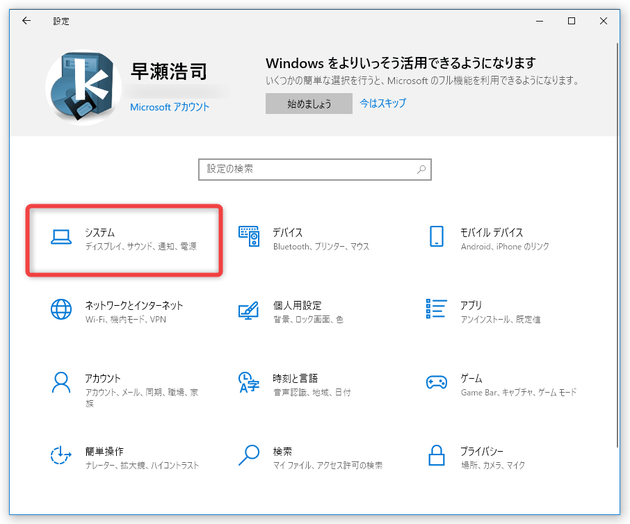
Task: Click the 始めましょう button
Action: [x=309, y=104]
